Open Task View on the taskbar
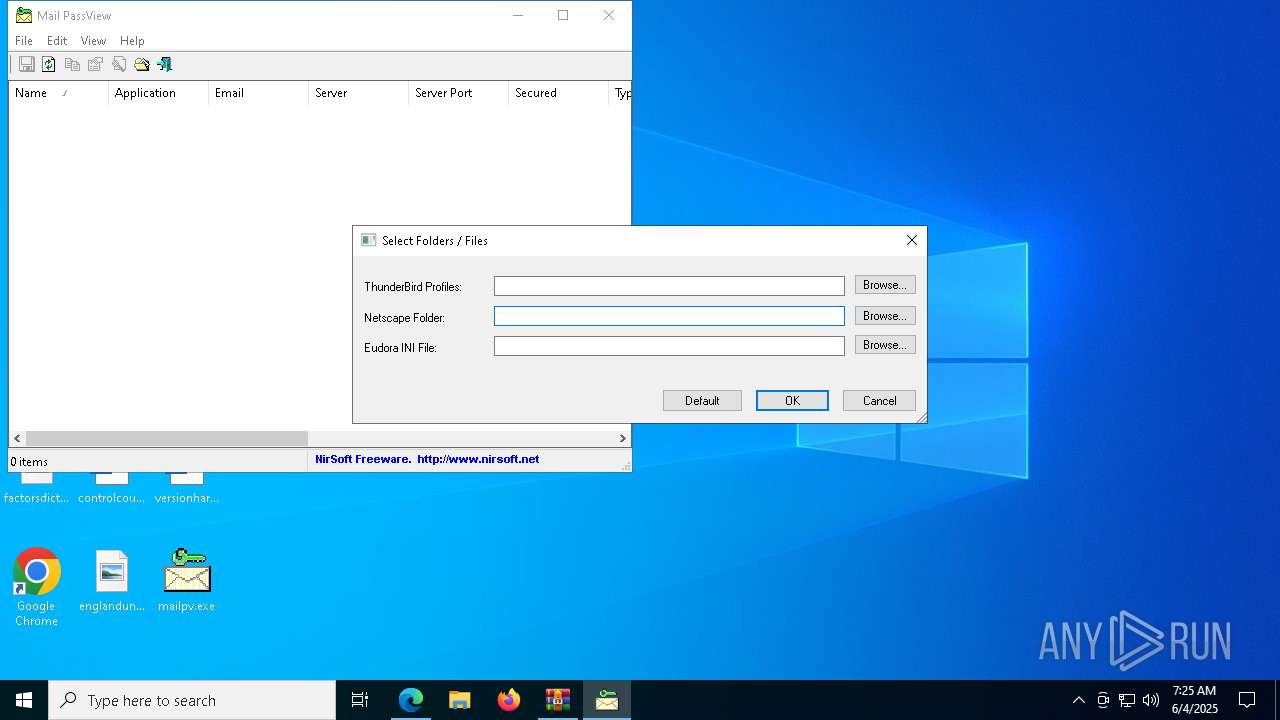This screenshot has width=1280, height=720. [x=360, y=700]
